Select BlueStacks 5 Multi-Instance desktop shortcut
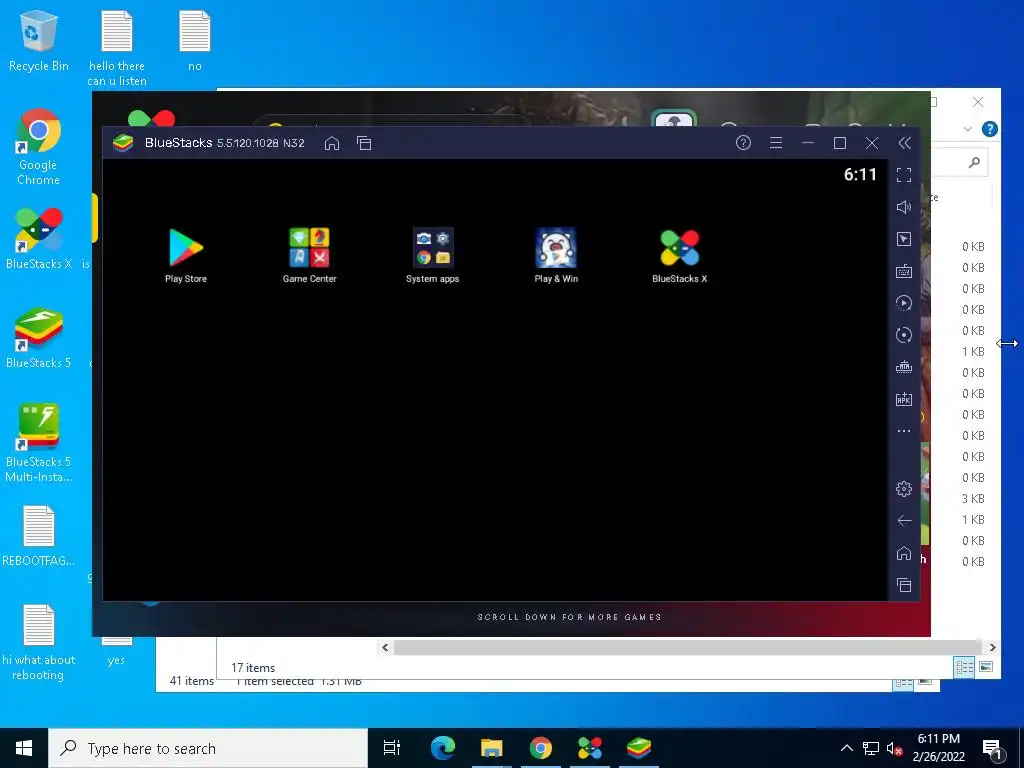The width and height of the screenshot is (1024, 768). tap(38, 444)
